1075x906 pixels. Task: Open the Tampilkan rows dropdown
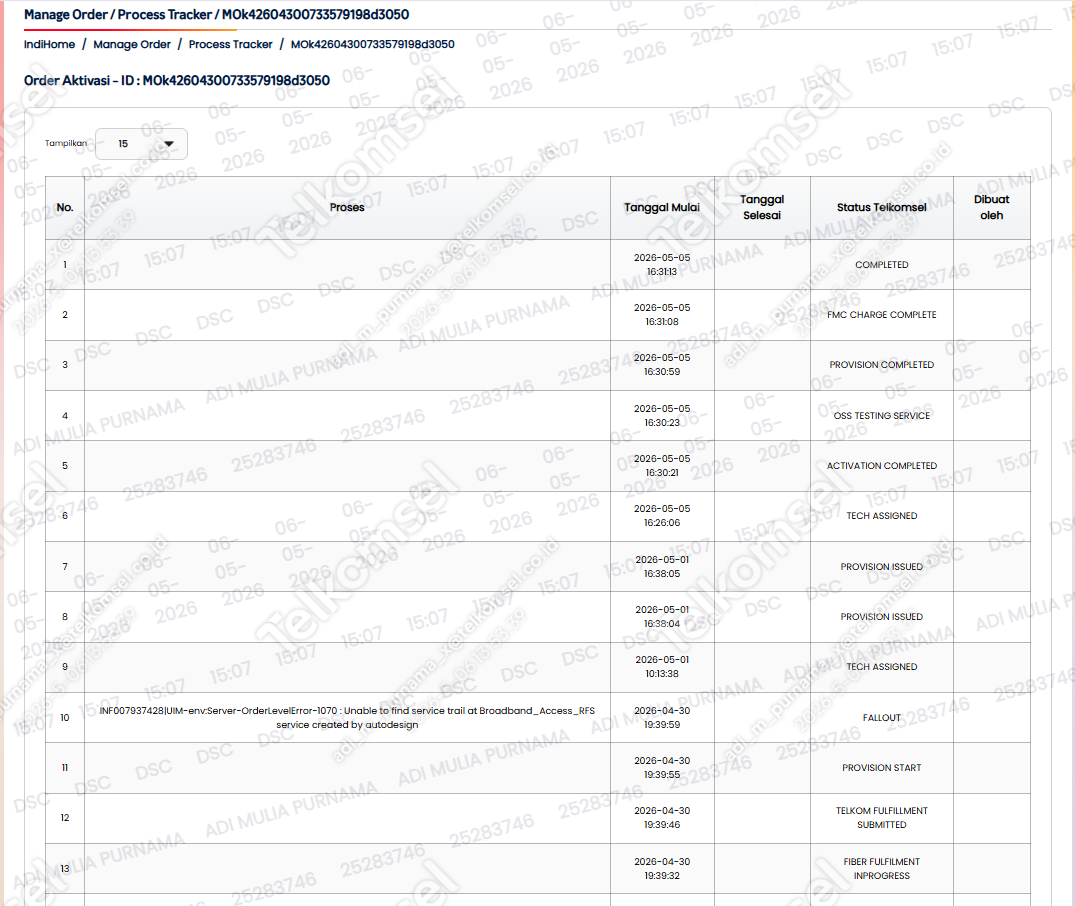point(141,144)
